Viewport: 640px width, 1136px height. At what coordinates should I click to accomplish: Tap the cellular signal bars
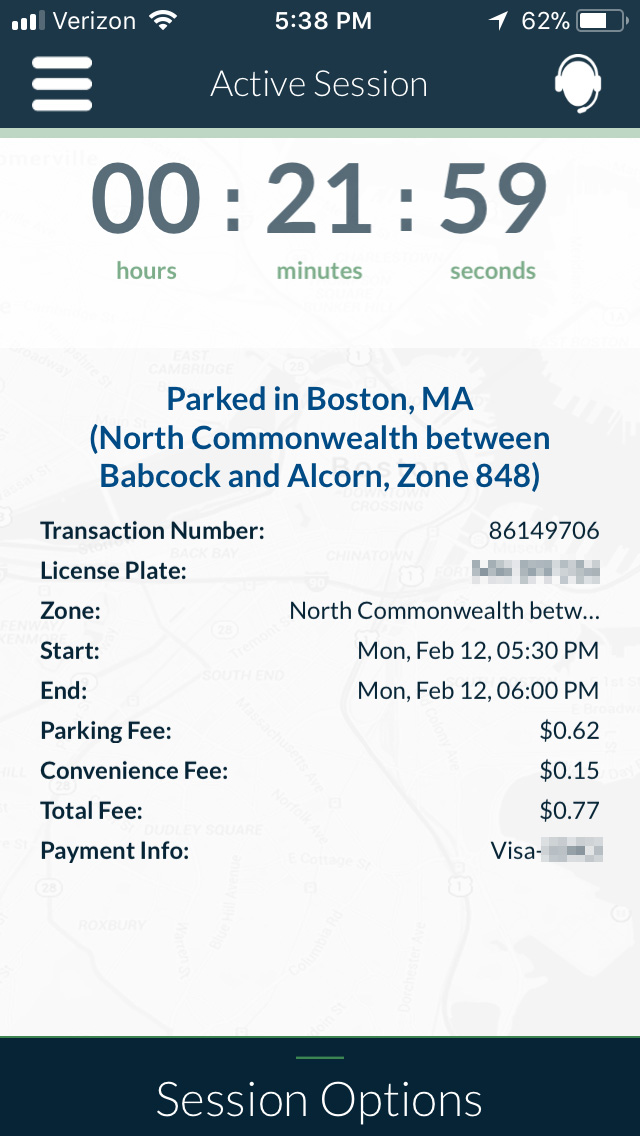point(29,21)
